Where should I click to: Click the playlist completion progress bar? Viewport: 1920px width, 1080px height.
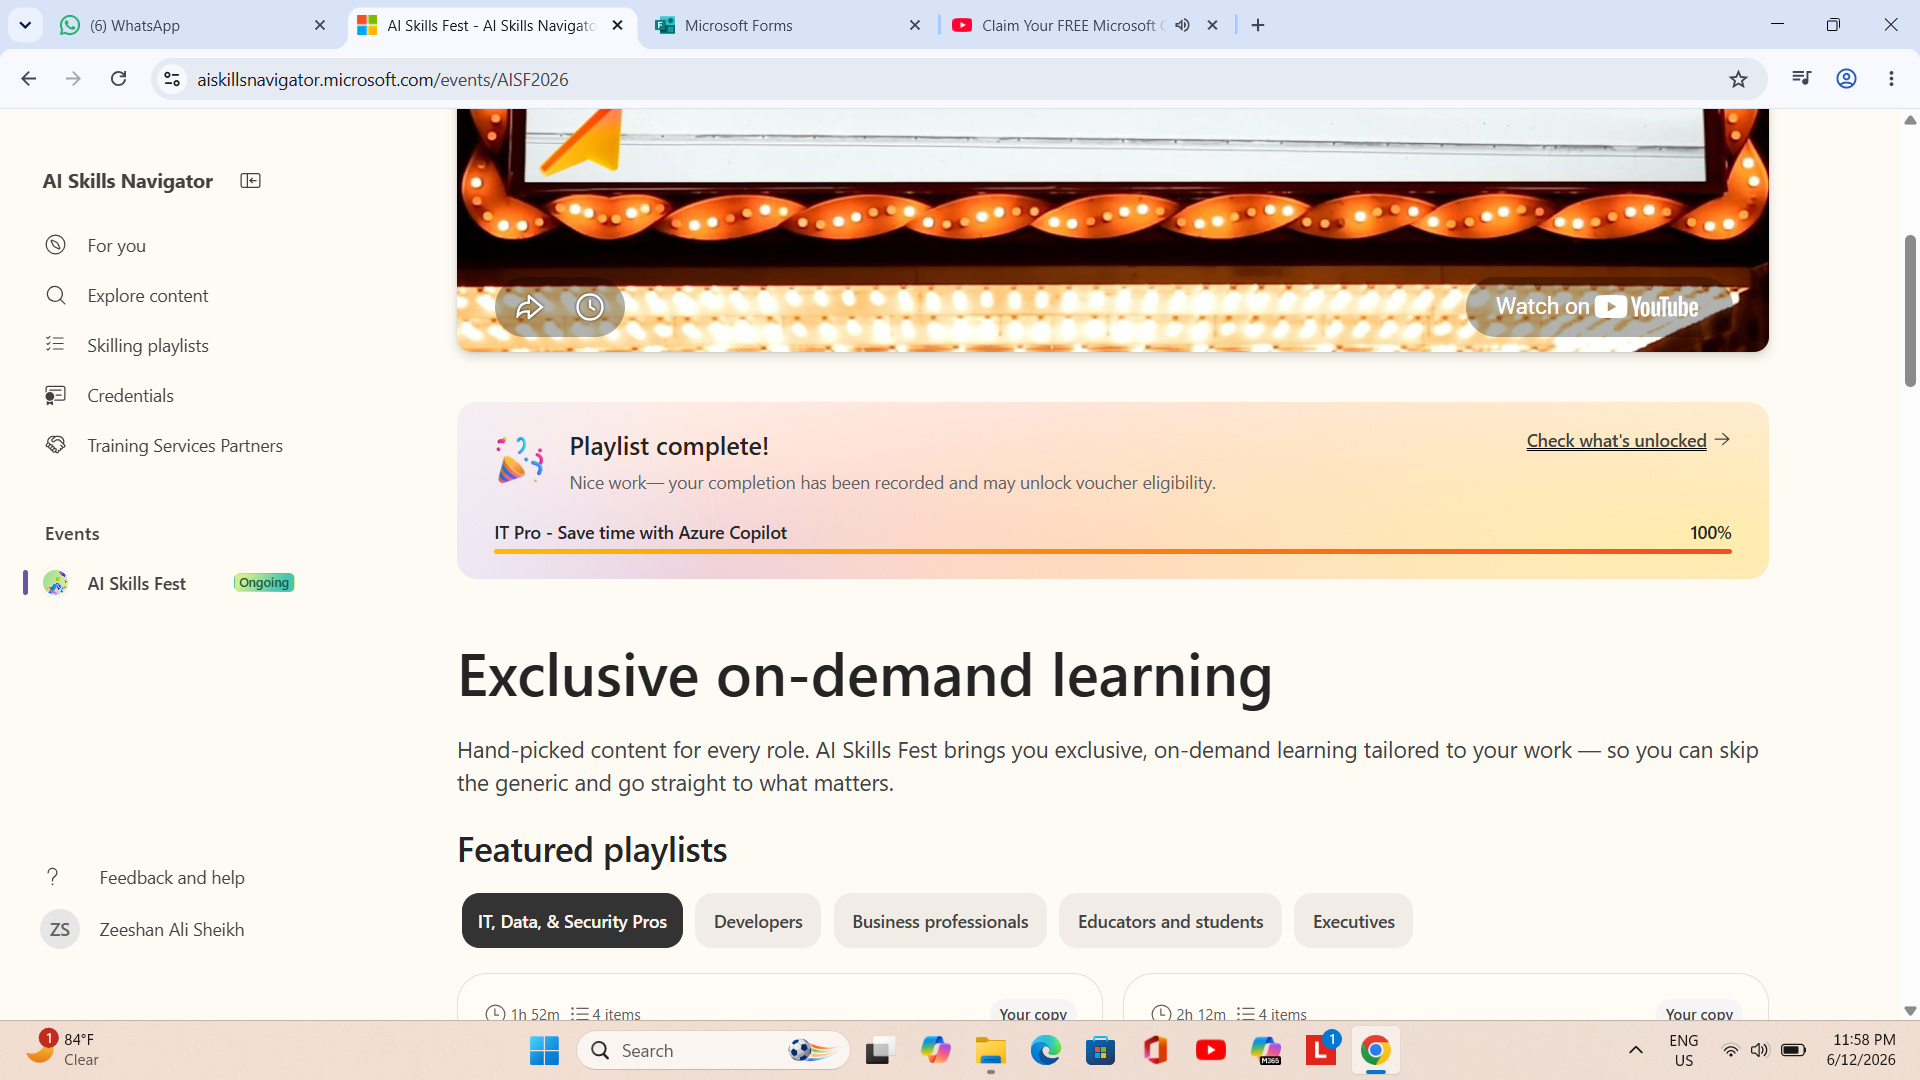[x=1112, y=551]
